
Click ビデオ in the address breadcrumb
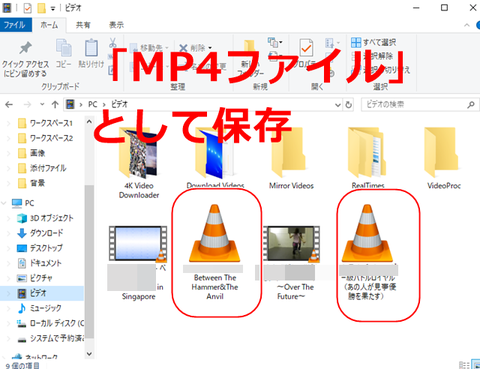click(x=119, y=104)
